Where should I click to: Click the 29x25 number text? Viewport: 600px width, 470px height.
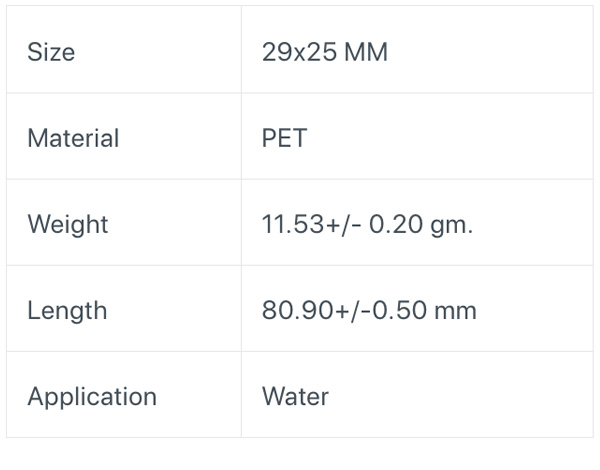(x=299, y=52)
